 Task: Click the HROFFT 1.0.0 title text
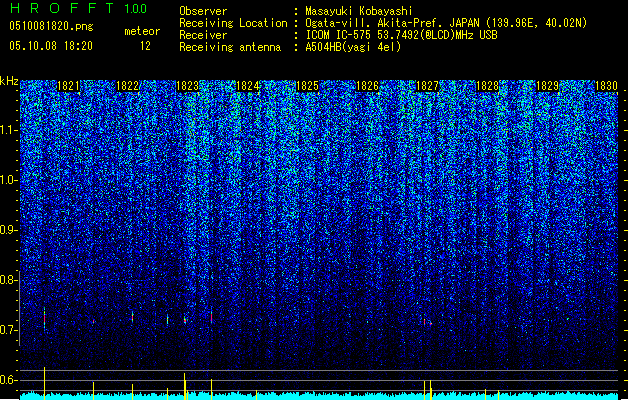pyautogui.click(x=78, y=8)
